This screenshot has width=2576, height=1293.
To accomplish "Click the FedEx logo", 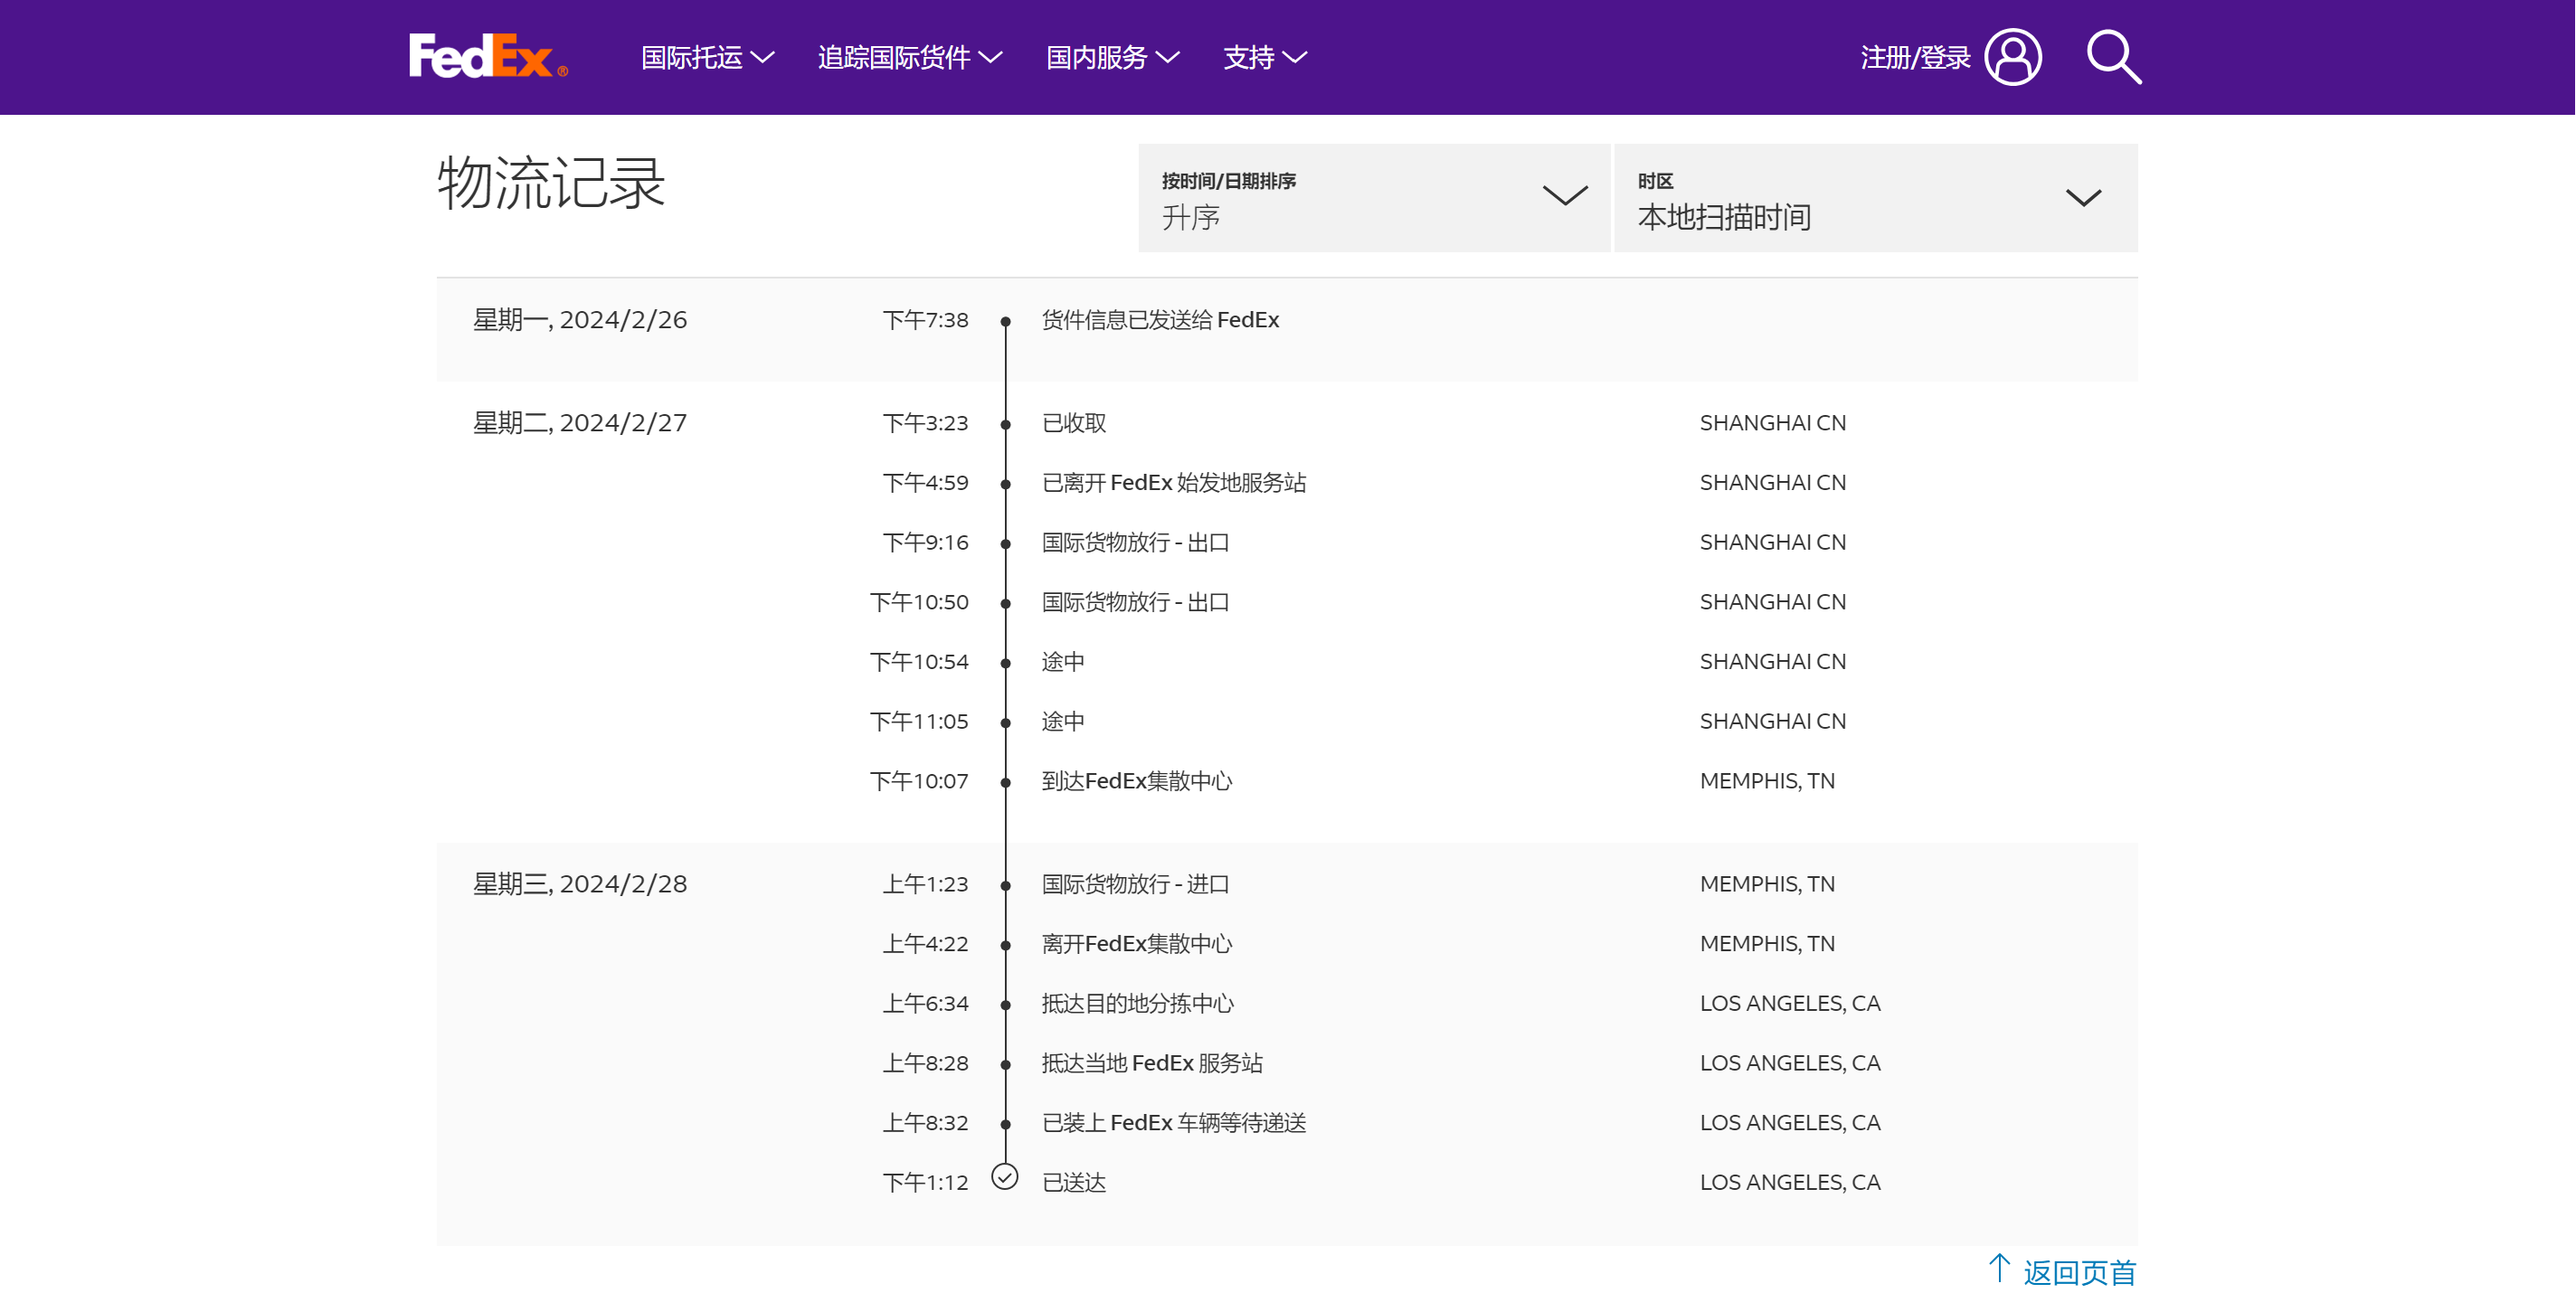I will pyautogui.click(x=488, y=56).
